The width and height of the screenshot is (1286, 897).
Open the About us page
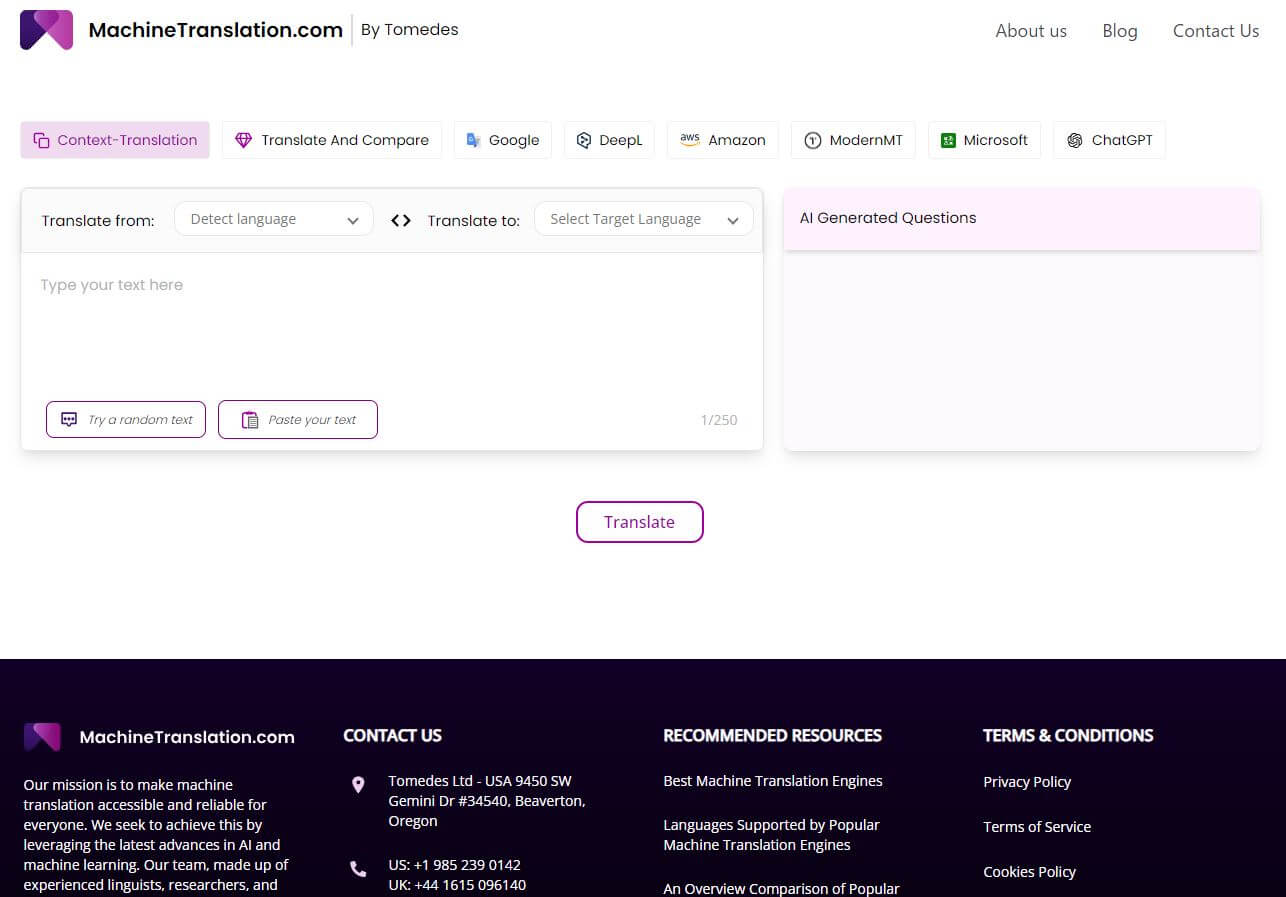click(1031, 31)
